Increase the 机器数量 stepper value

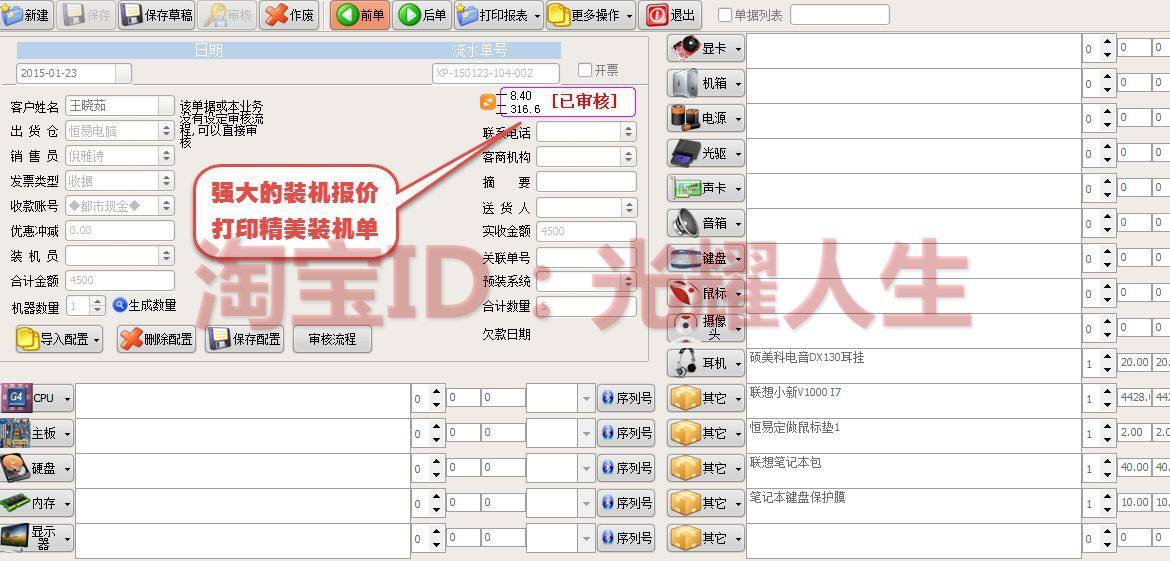pyautogui.click(x=98, y=301)
